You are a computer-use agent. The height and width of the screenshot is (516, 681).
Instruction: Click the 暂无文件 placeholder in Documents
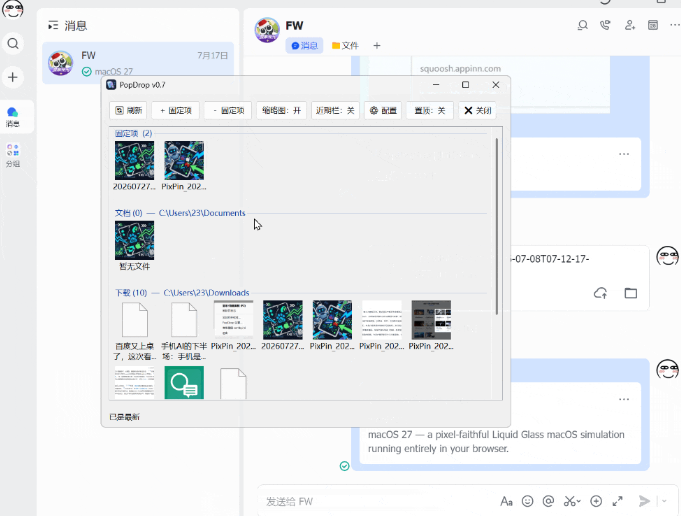tap(134, 246)
